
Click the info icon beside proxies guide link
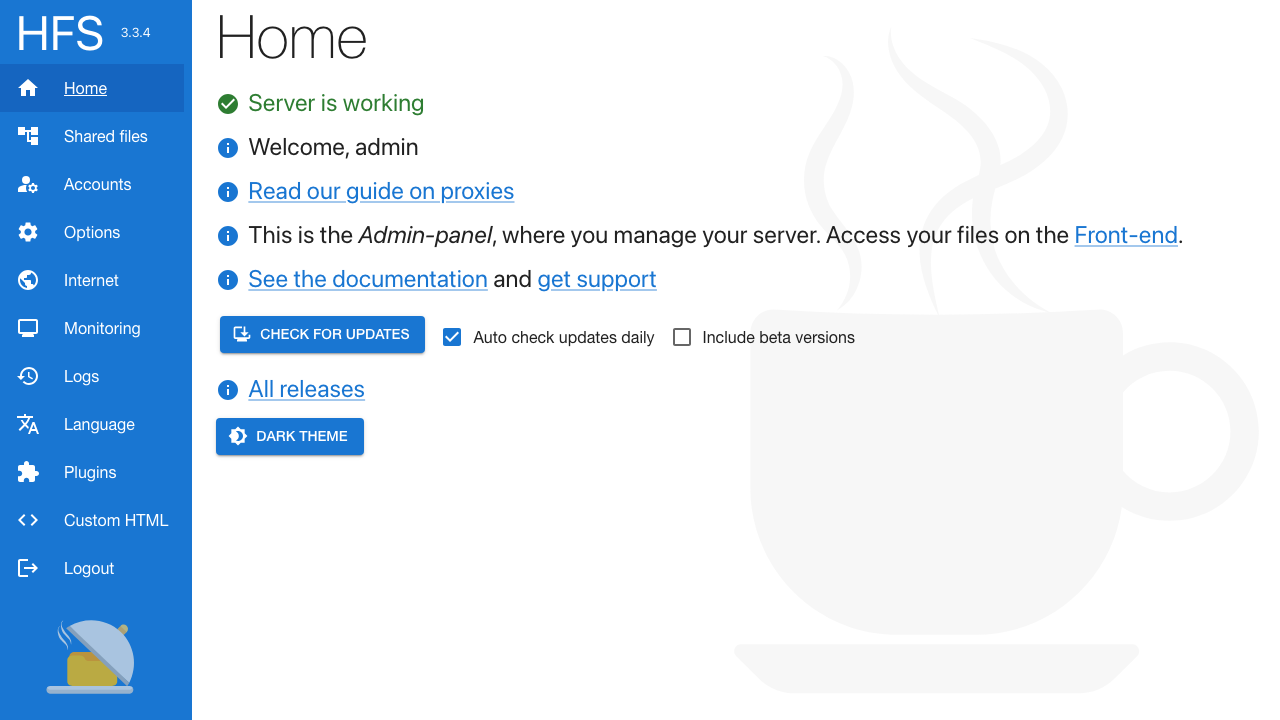228,192
